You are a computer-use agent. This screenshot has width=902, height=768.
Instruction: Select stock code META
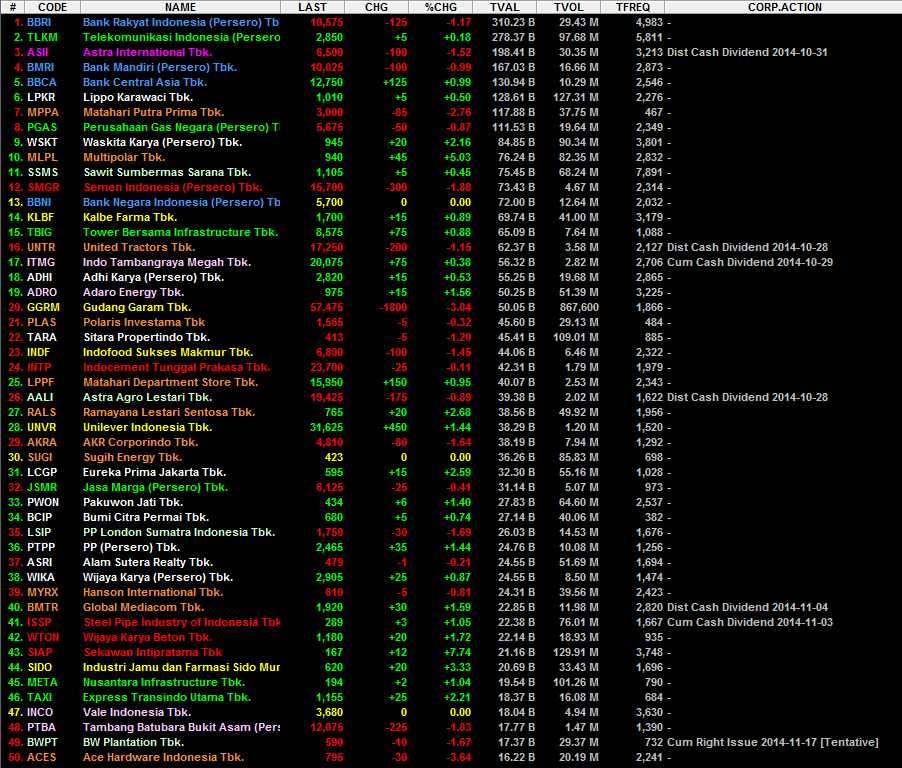[42, 682]
